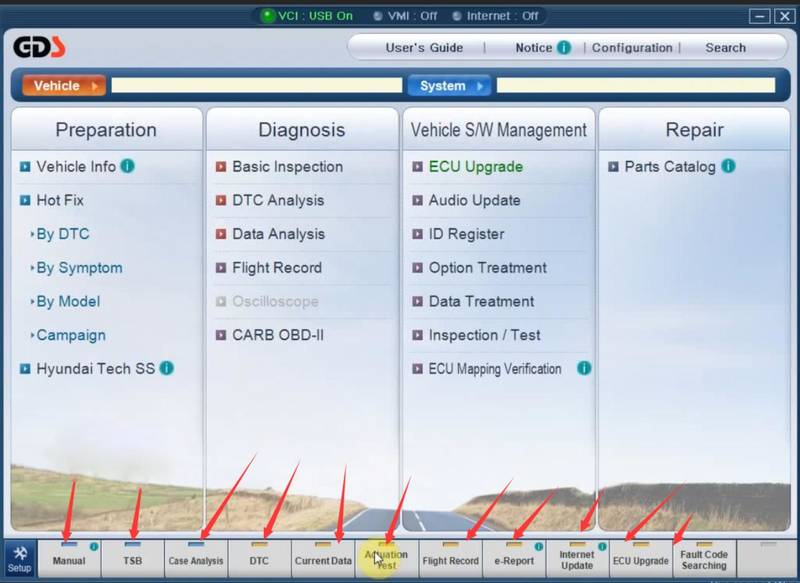Click the info badge on Manual button
Image resolution: width=800 pixels, height=583 pixels.
point(94,547)
